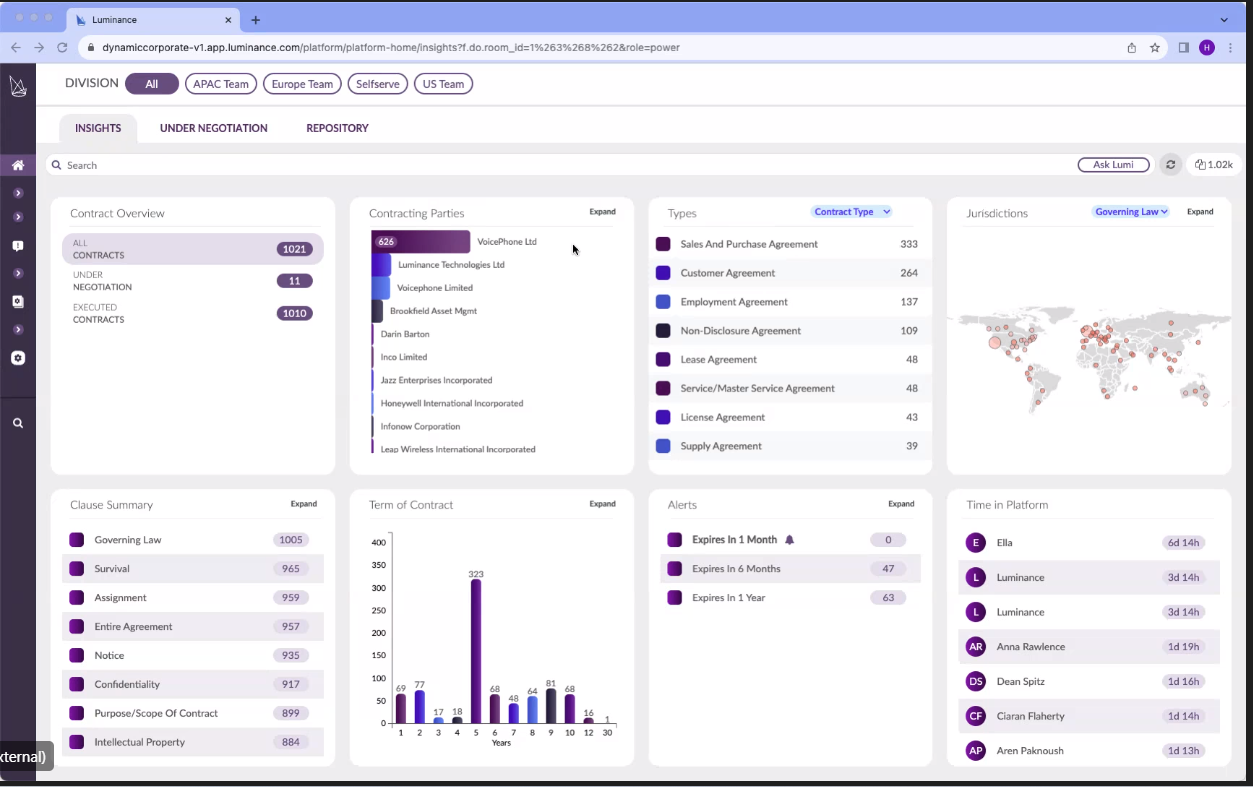Open the gear-document icon in the sidebar
Viewport: 1253px width, 787px height.
pyautogui.click(x=18, y=302)
